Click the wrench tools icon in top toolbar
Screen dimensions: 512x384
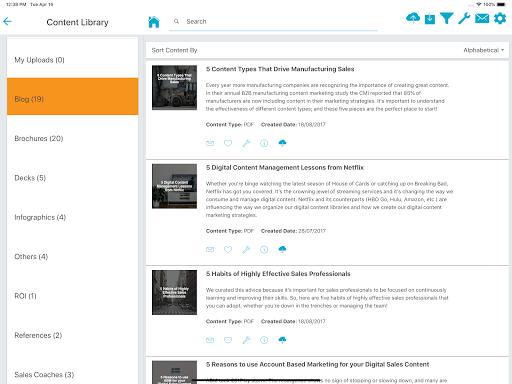[464, 18]
